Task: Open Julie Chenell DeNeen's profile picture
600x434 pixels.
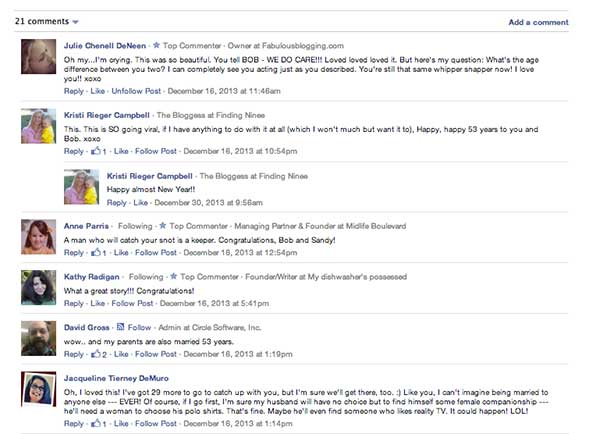Action: pos(38,56)
